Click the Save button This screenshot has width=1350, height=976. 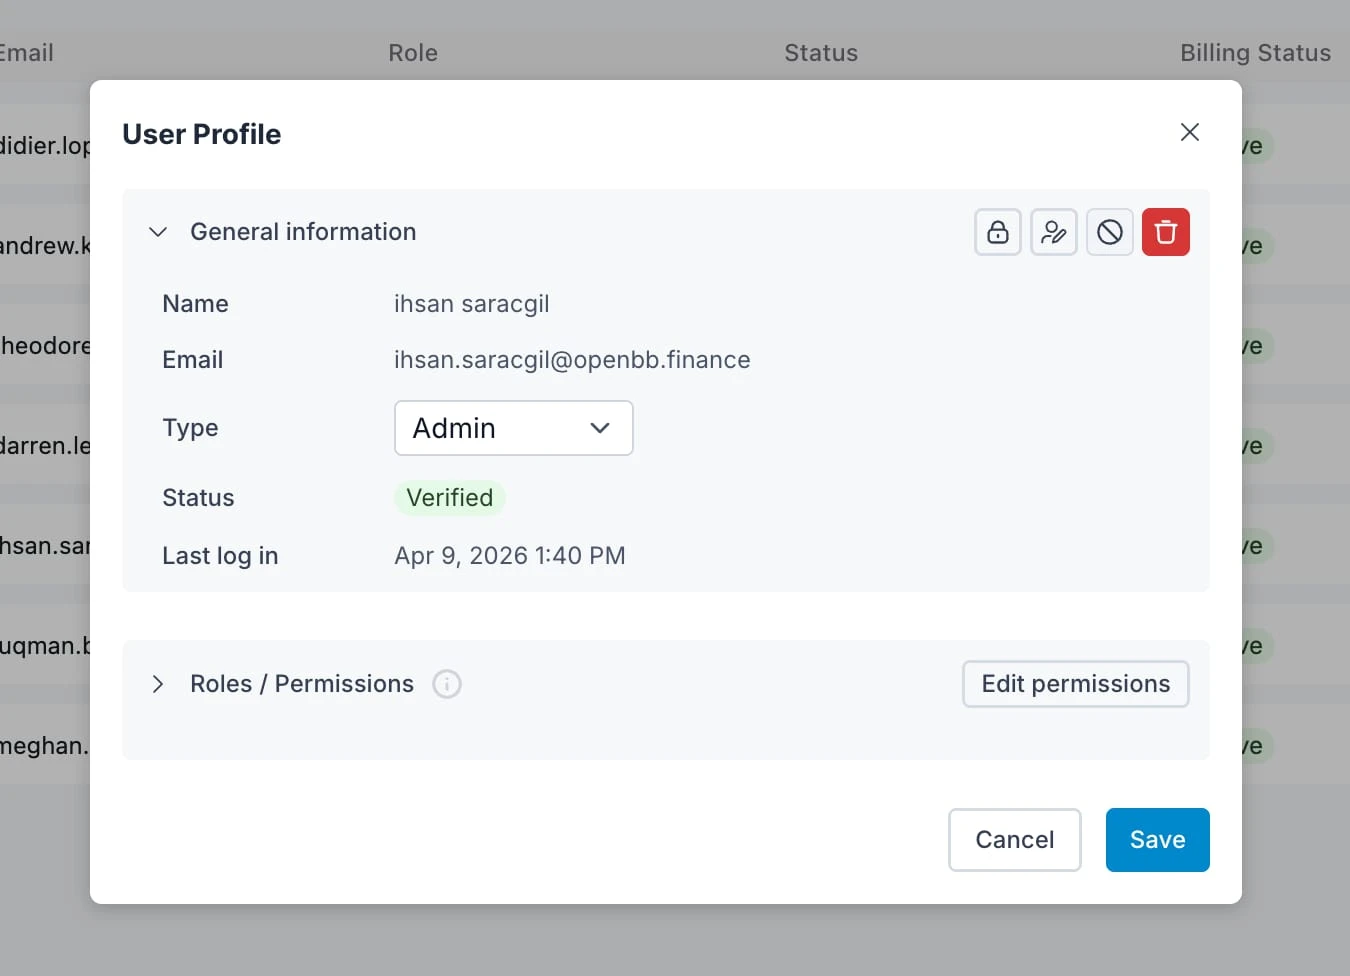(x=1157, y=839)
